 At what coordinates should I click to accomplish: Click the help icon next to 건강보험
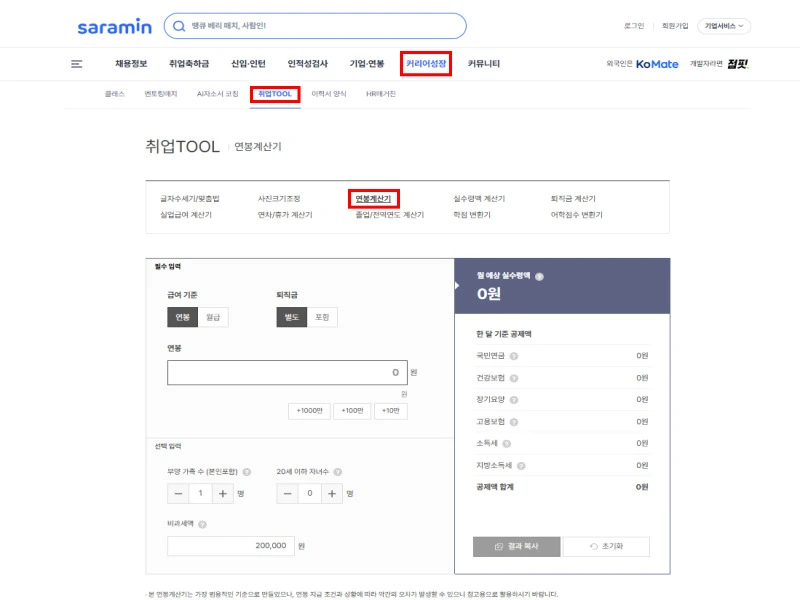click(514, 378)
